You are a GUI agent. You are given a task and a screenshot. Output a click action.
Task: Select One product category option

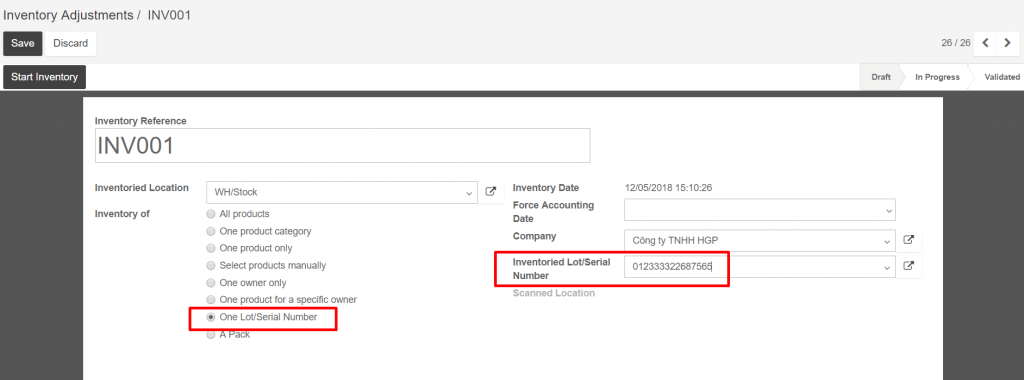click(210, 231)
